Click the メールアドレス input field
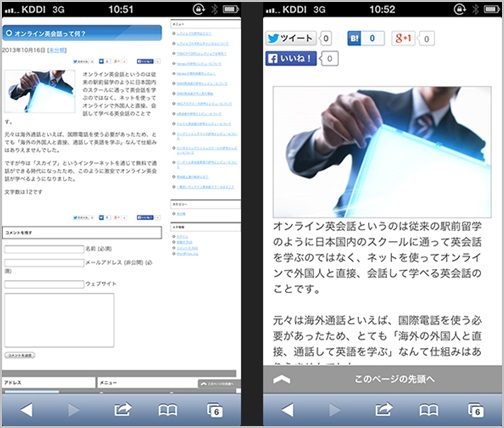Image resolution: width=504 pixels, height=428 pixels. pos(44,263)
